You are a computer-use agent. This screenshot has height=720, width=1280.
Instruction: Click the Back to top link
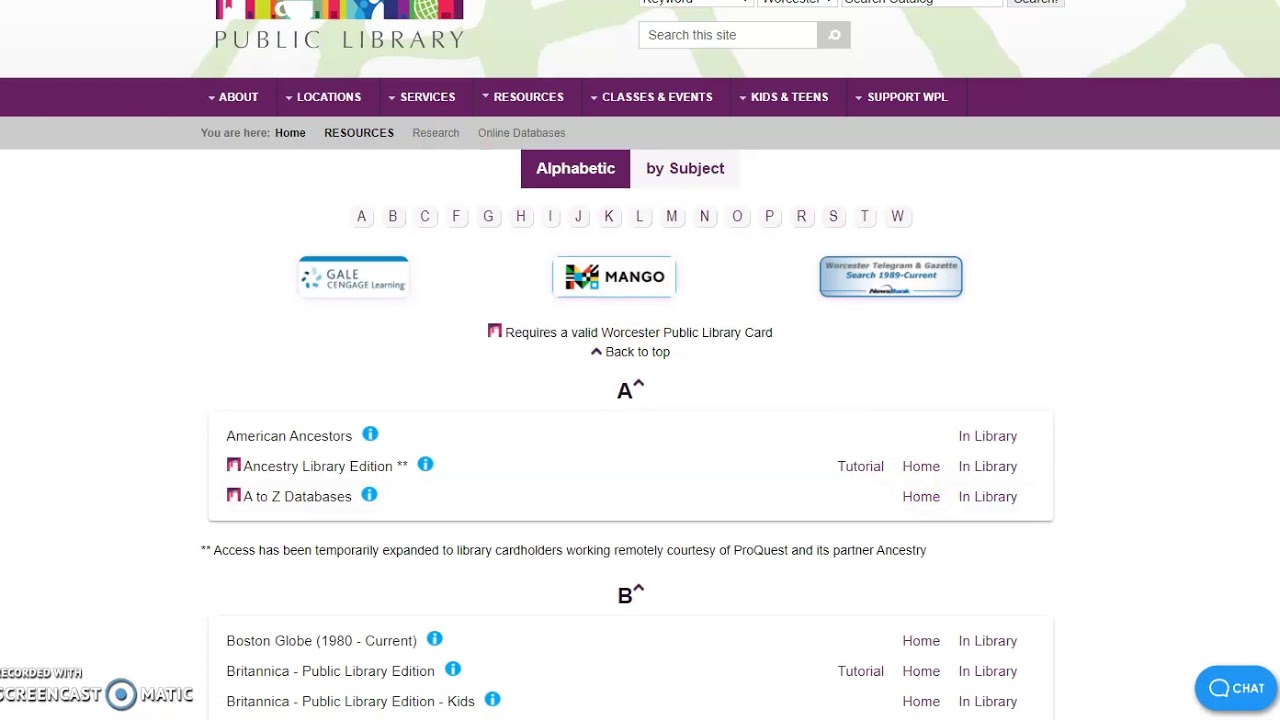tap(630, 352)
